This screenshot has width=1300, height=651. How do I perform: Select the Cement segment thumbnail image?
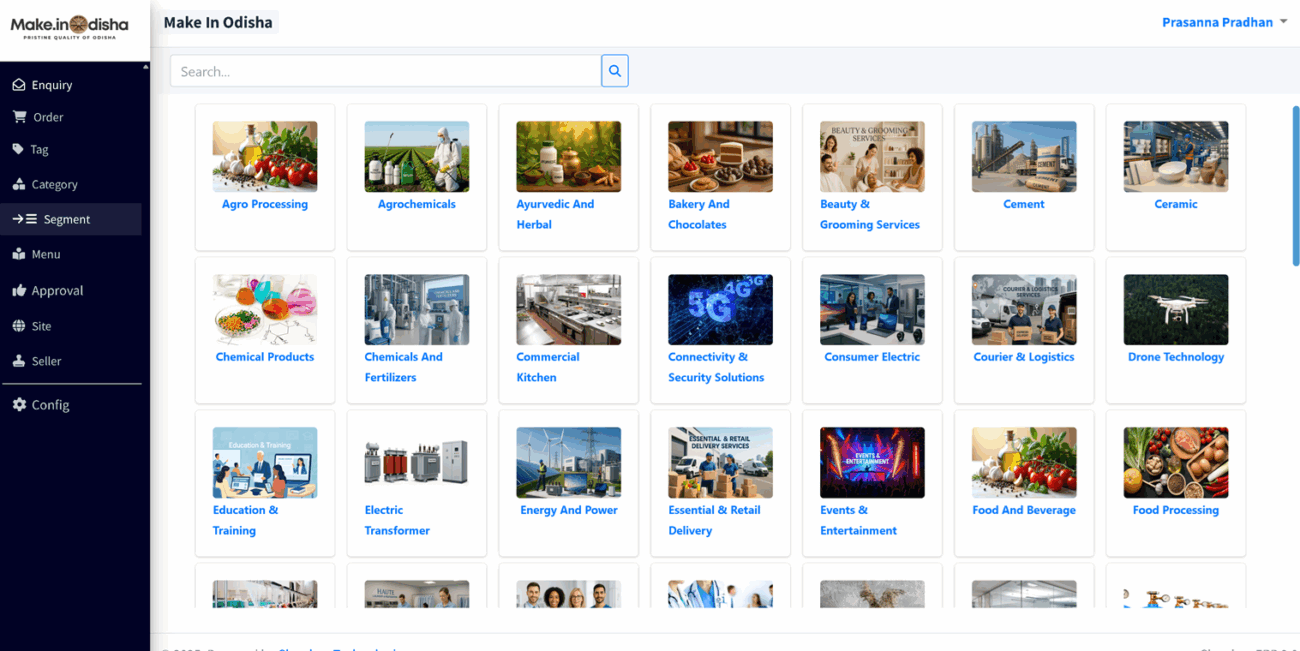[x=1024, y=156]
